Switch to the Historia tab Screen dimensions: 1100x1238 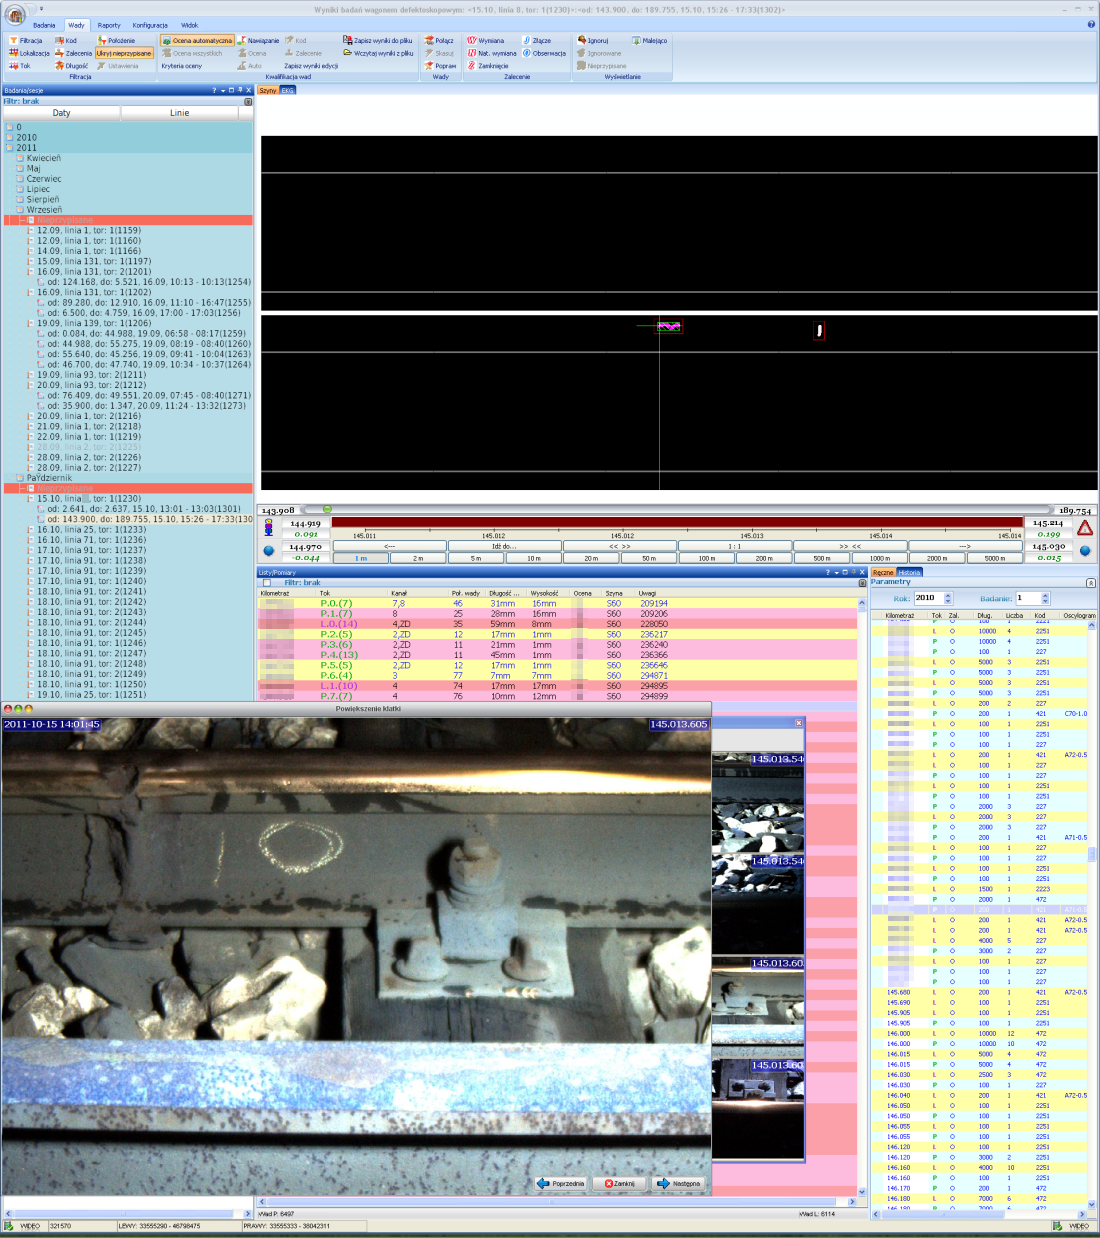[909, 572]
